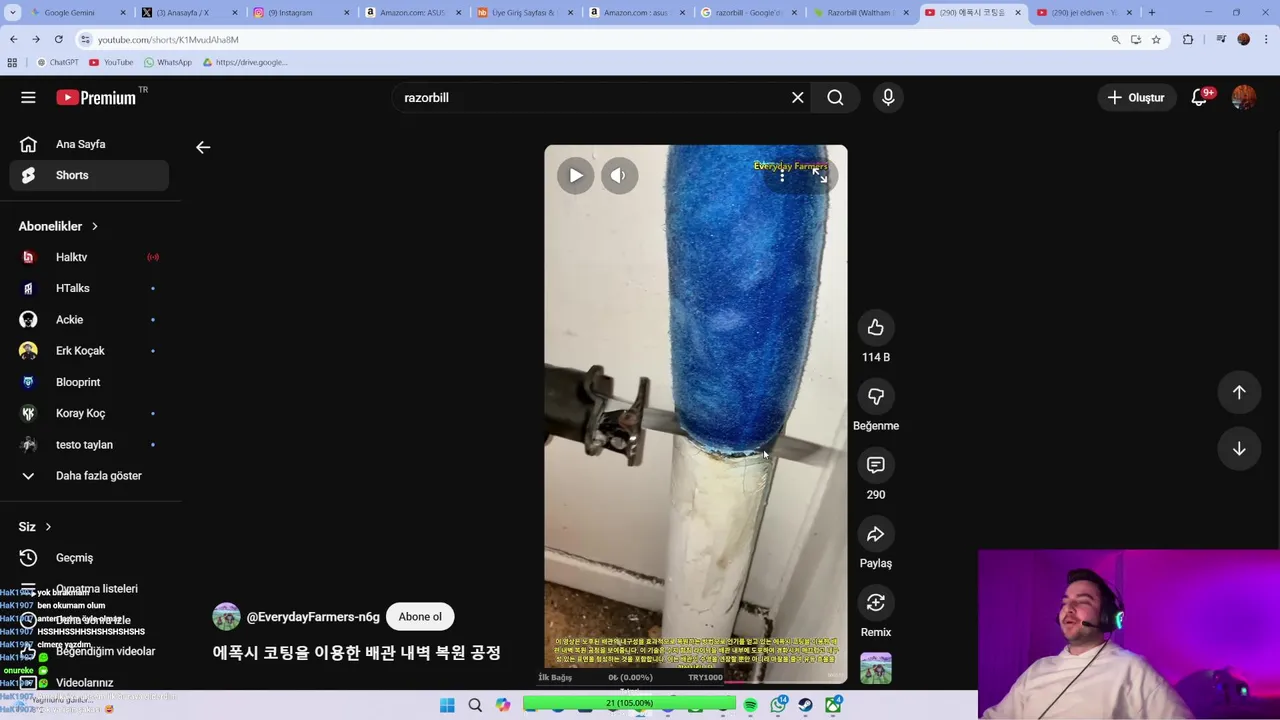Open testo taylan subscription channel
Screen dimensions: 1280x720
pos(89,445)
